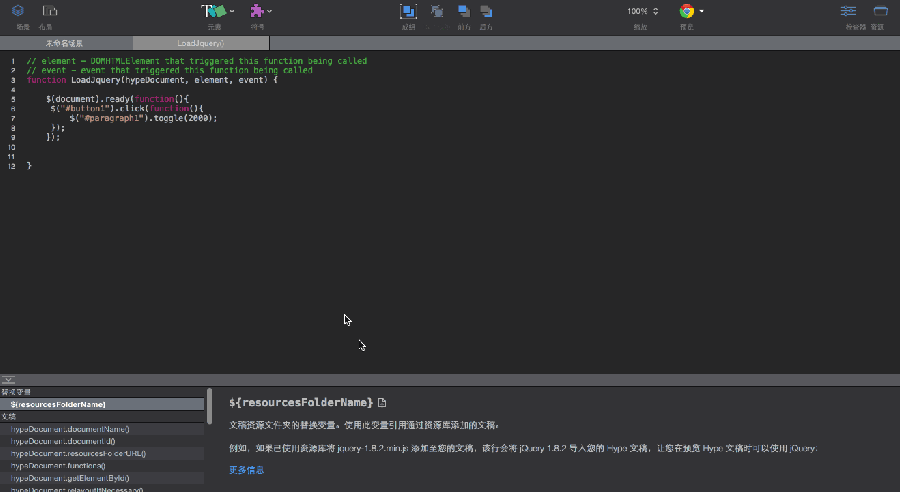Viewport: 900px width, 492px height.
Task: Select the LoadJquery() function tab
Action: click(x=199, y=44)
